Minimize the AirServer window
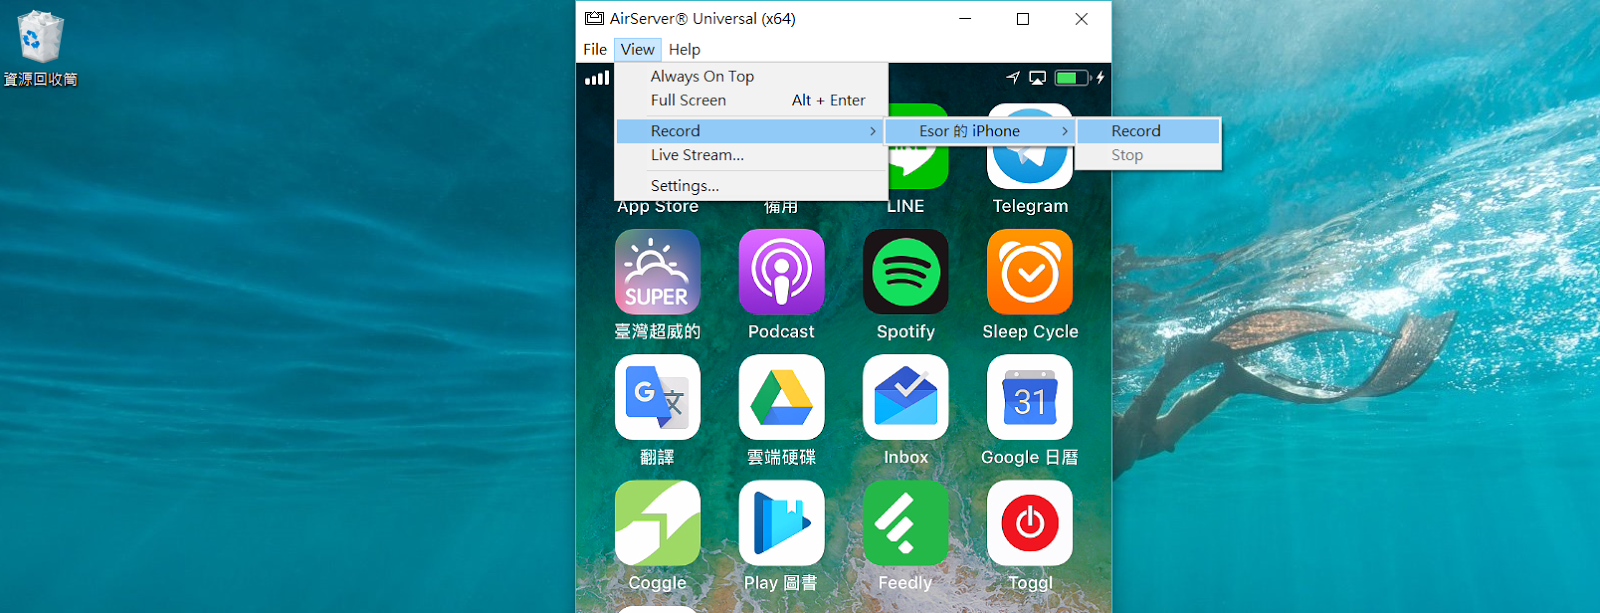This screenshot has width=1600, height=613. pyautogui.click(x=965, y=19)
